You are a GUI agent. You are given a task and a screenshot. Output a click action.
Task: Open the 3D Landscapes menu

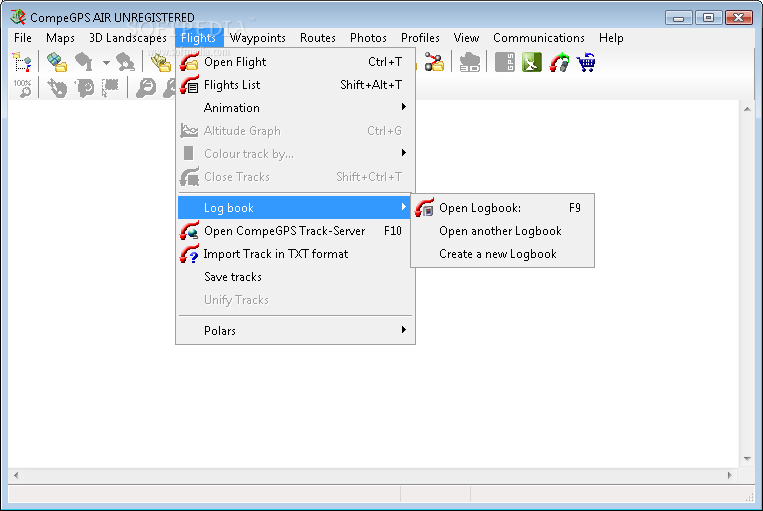[x=127, y=37]
